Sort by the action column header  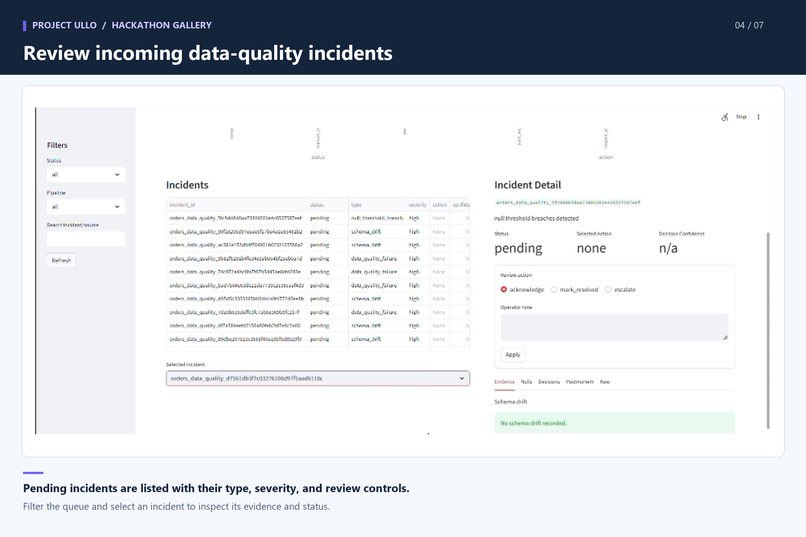[x=439, y=205]
